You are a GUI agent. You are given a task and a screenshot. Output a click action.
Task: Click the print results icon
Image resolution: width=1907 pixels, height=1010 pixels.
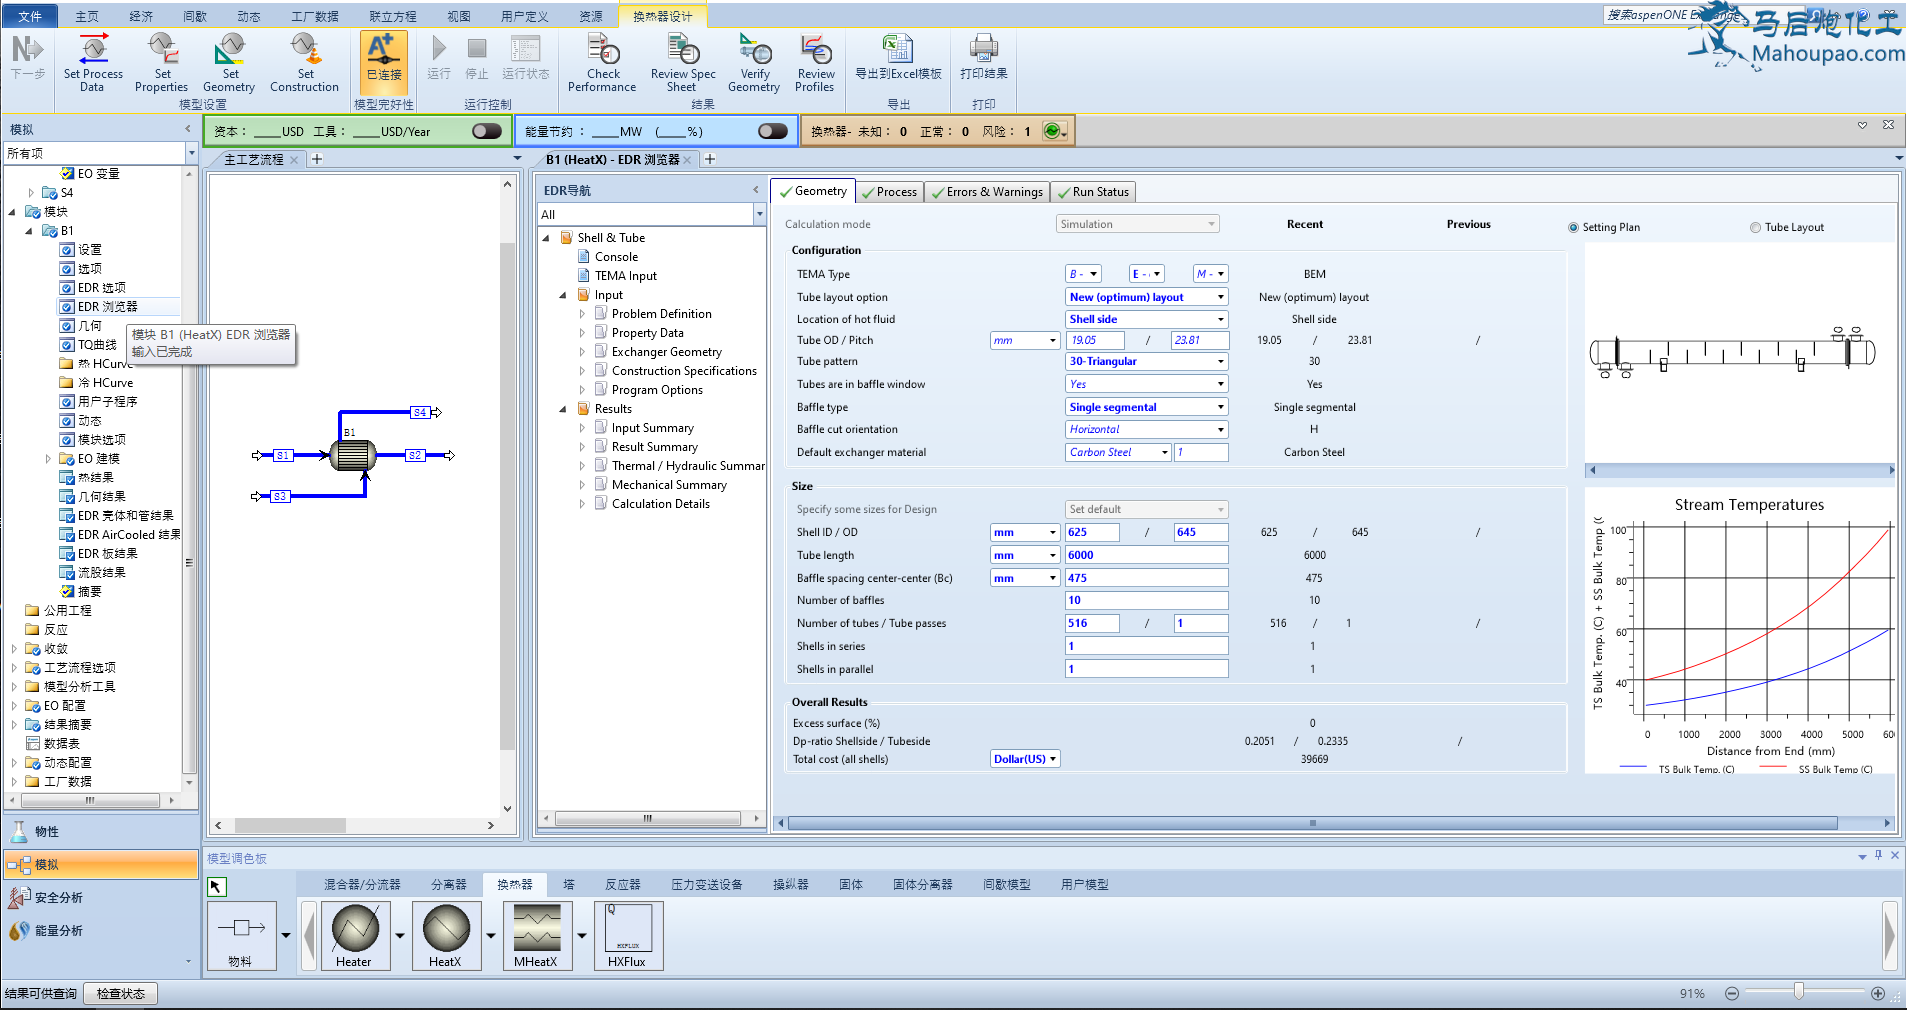pyautogui.click(x=984, y=57)
